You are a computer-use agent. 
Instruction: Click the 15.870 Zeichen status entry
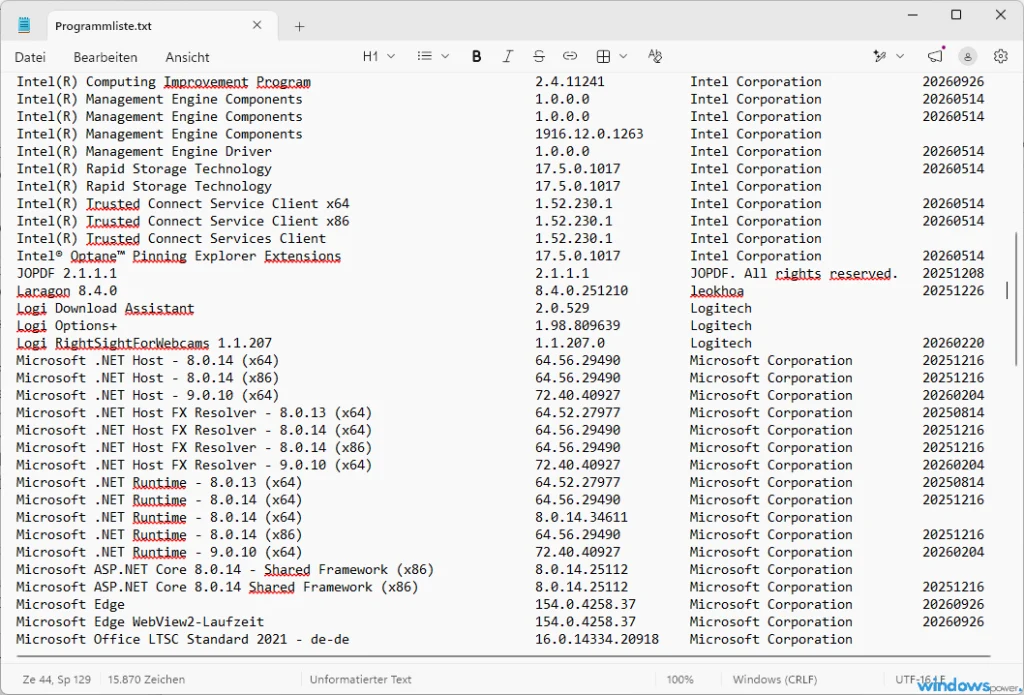tap(146, 679)
